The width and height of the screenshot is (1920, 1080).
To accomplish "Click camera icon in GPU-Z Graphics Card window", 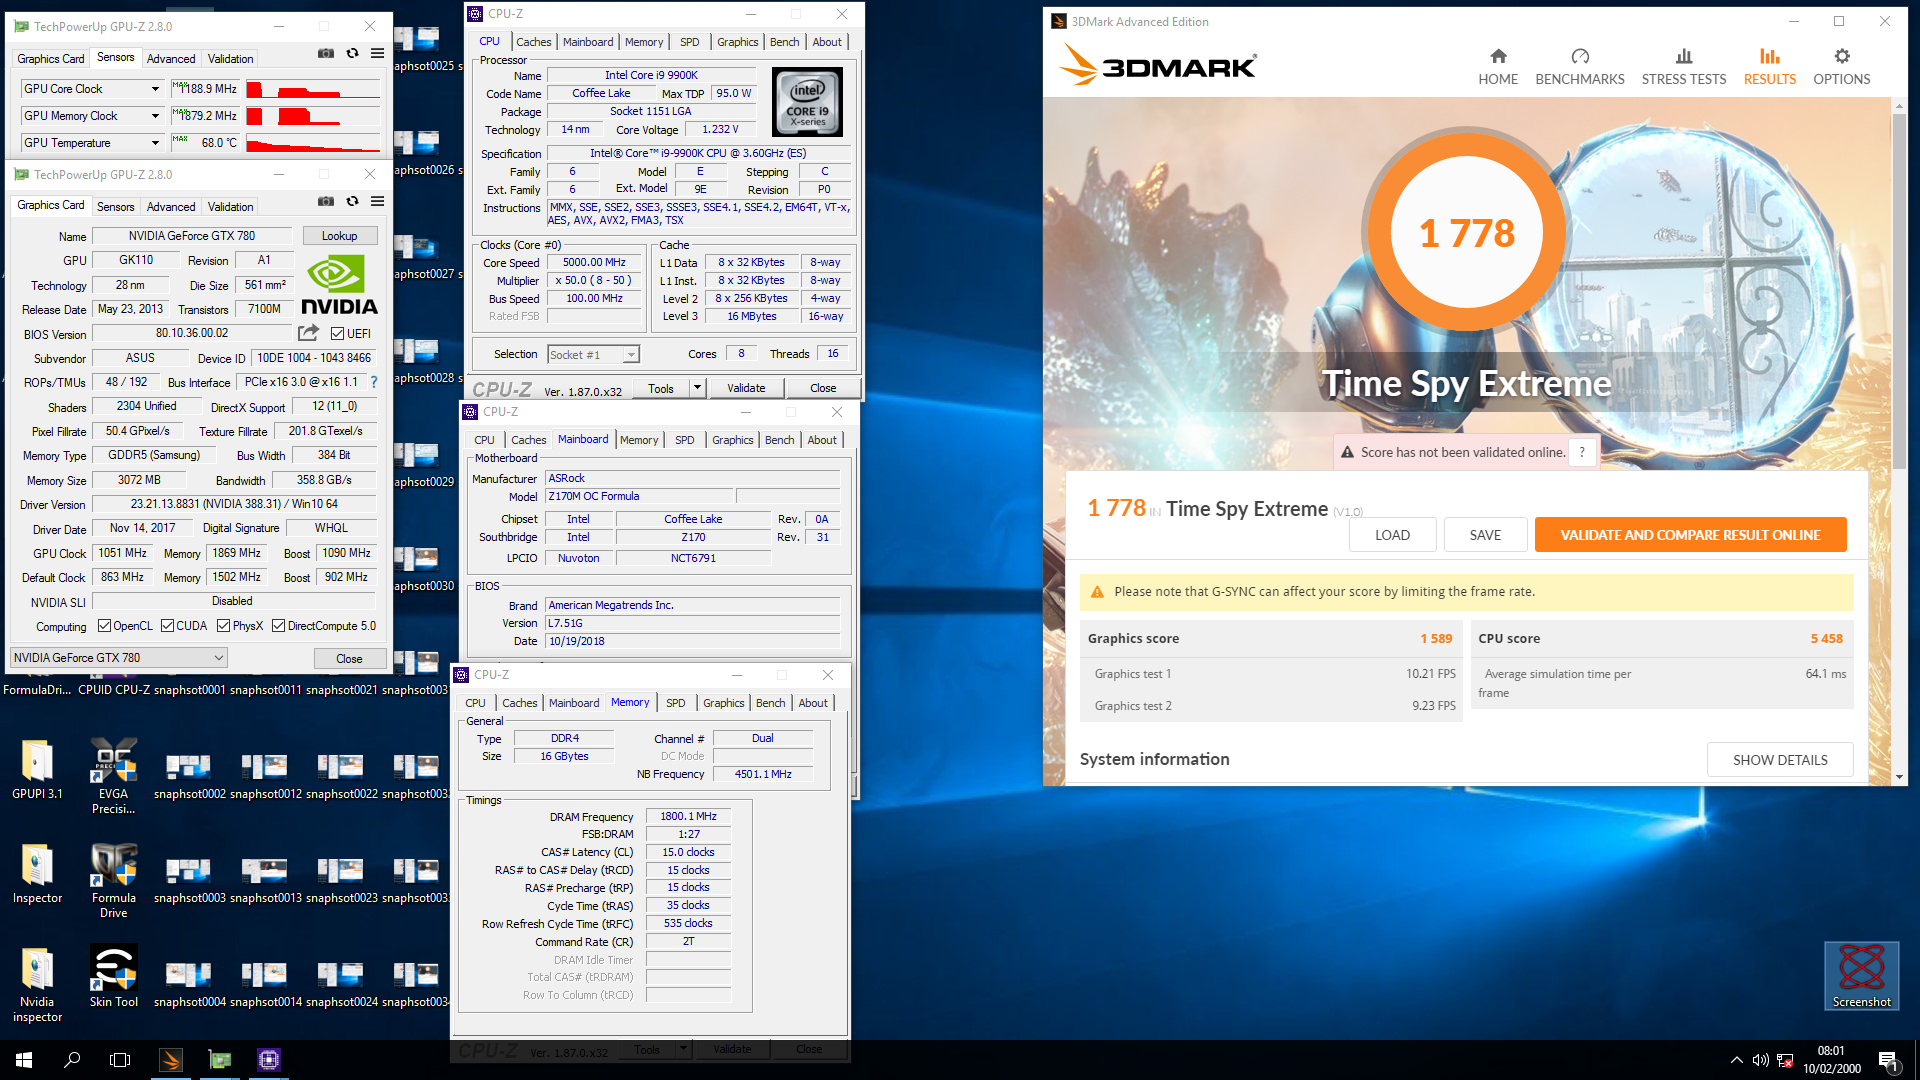I will [x=326, y=201].
